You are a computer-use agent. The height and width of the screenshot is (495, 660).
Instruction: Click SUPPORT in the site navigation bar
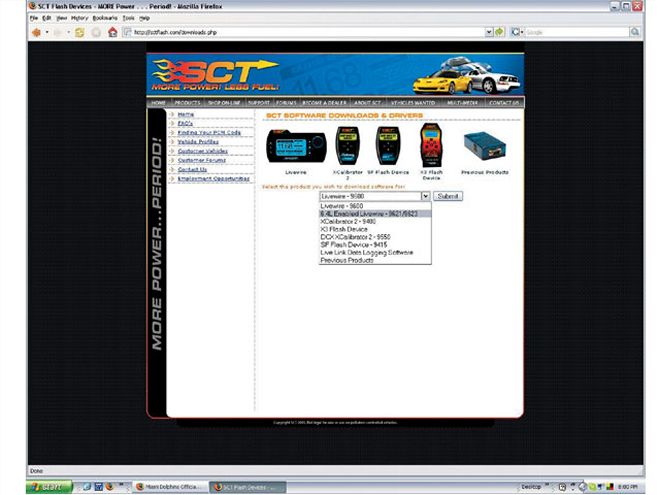259,103
